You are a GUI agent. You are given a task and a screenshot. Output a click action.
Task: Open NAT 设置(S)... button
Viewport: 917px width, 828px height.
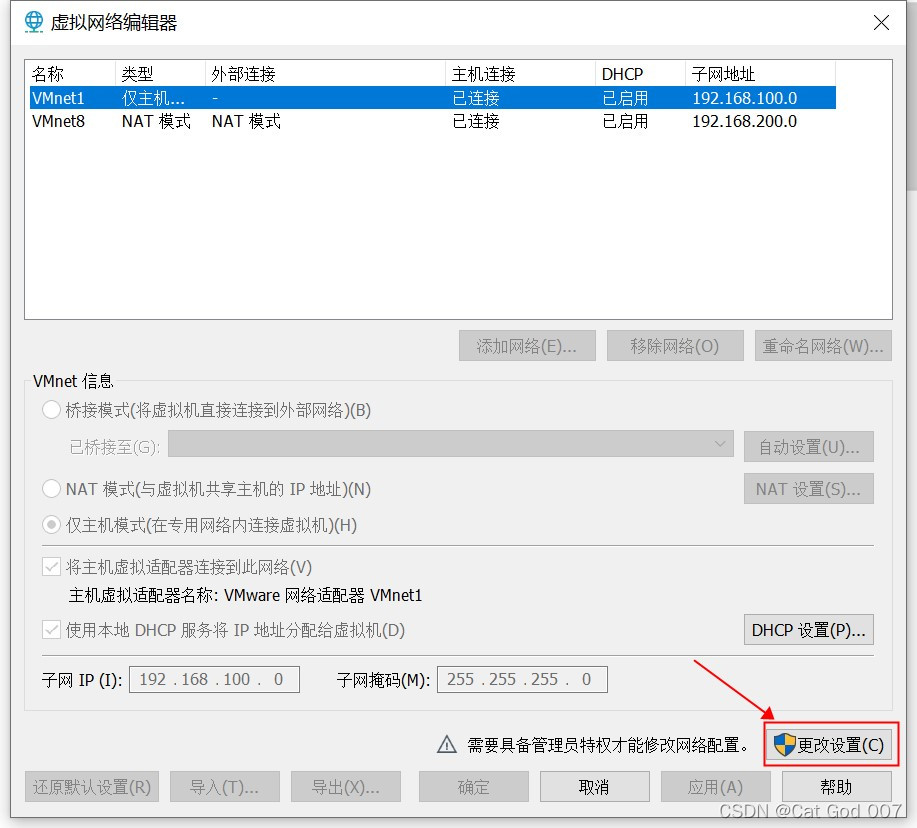[x=809, y=489]
